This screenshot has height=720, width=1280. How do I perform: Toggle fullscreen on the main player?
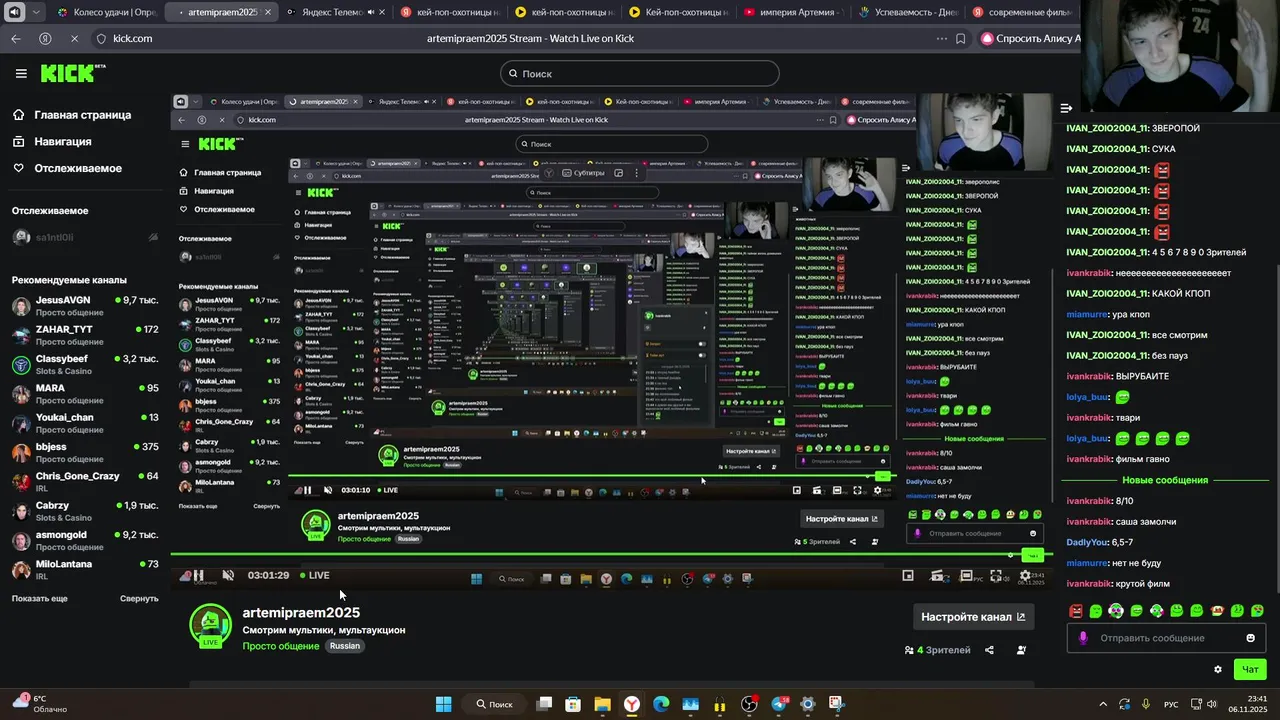(996, 576)
